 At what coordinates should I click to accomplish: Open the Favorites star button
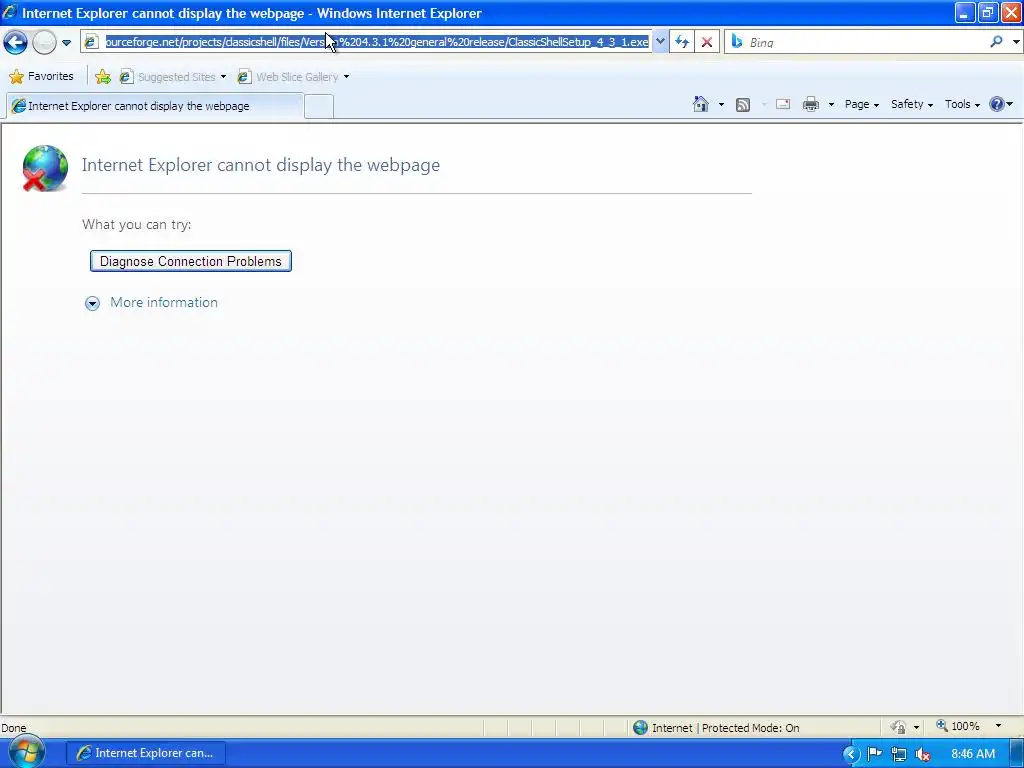click(41, 76)
